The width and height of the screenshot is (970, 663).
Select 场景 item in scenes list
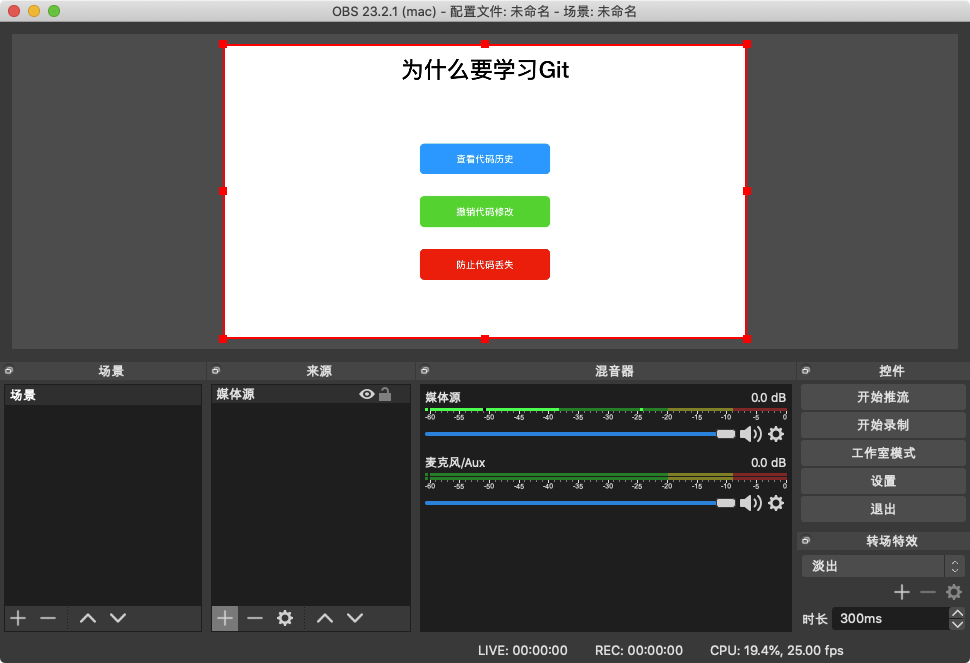click(103, 395)
